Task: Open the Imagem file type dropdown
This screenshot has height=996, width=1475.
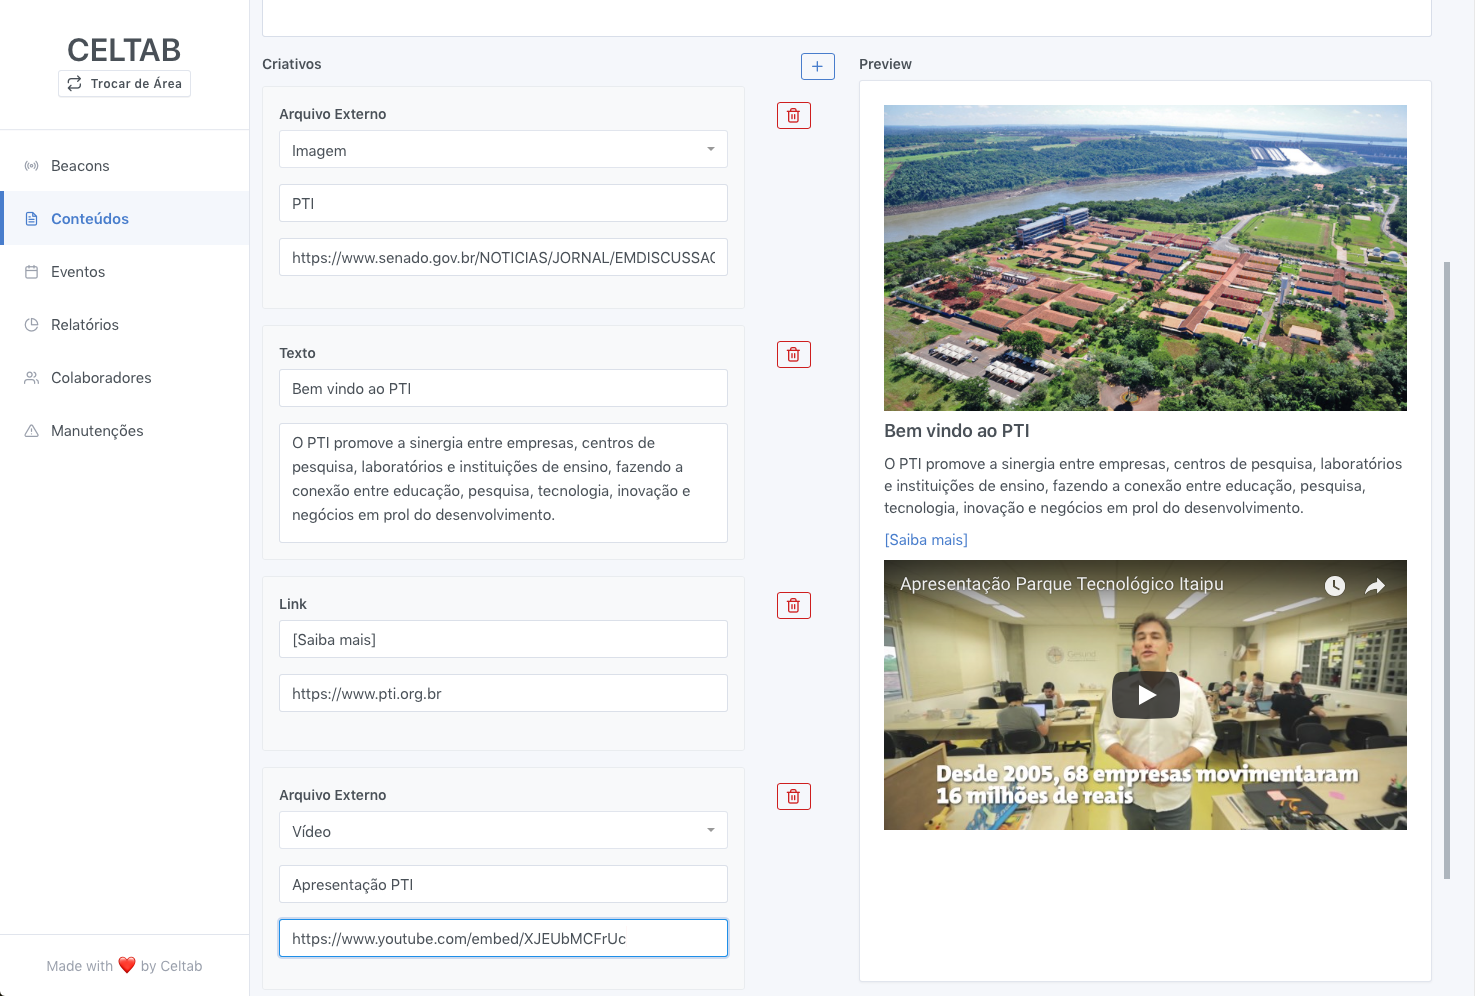Action: click(x=503, y=150)
